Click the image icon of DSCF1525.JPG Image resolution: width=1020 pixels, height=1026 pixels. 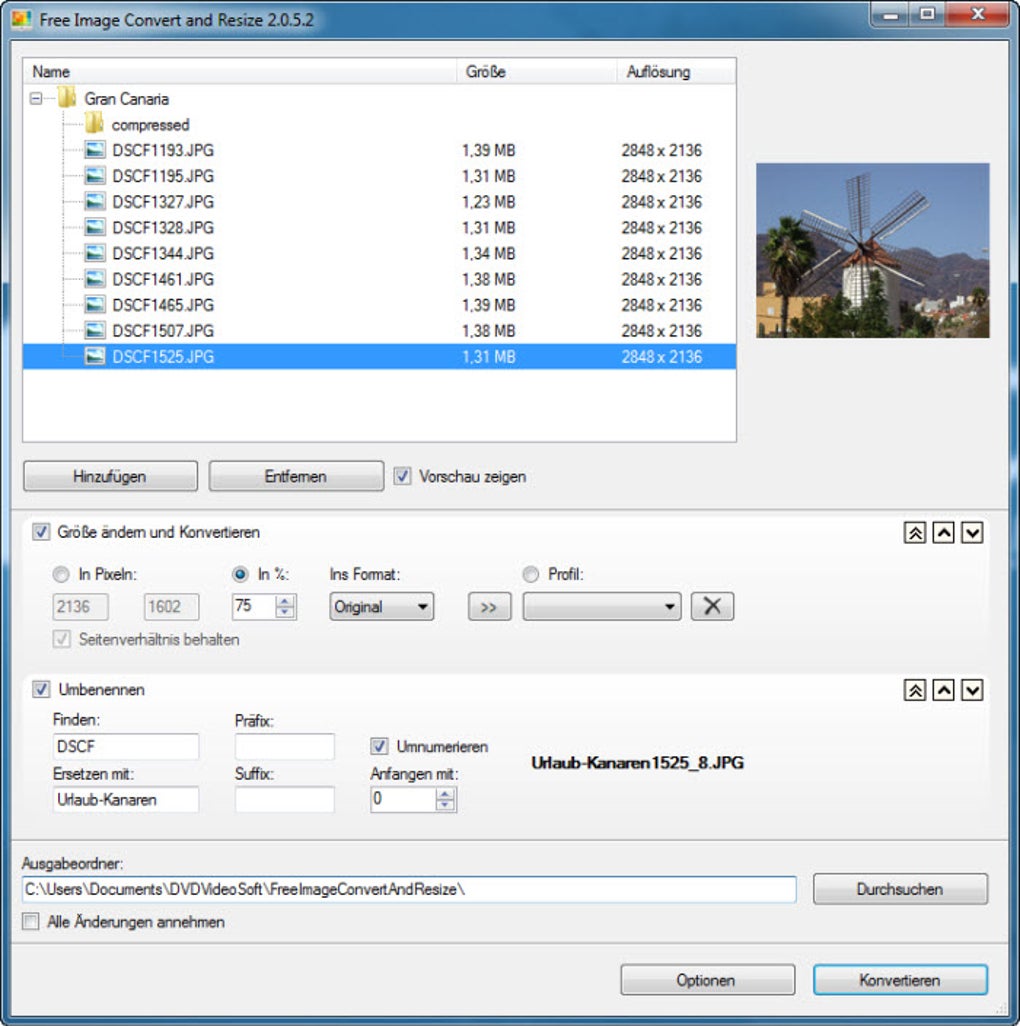pos(95,357)
